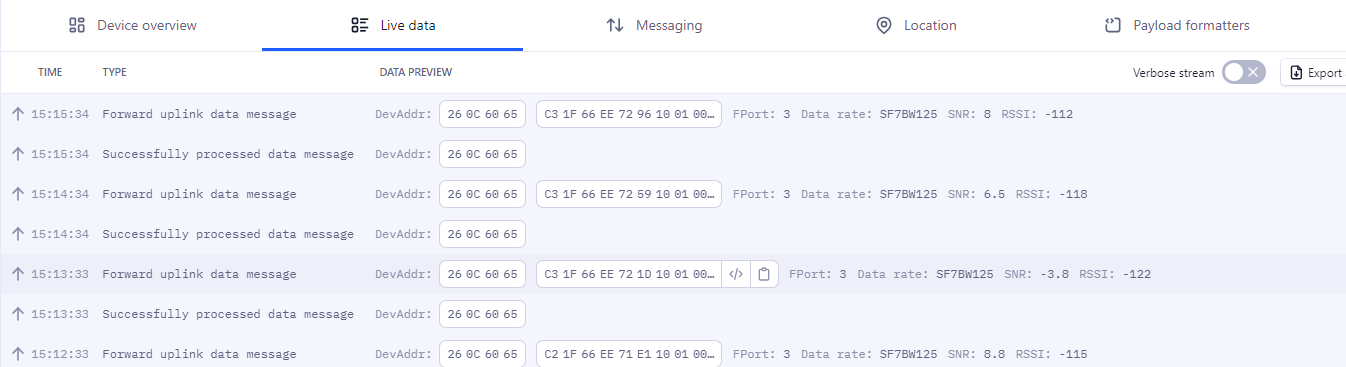Click the Messaging up-down arrows icon

[615, 25]
